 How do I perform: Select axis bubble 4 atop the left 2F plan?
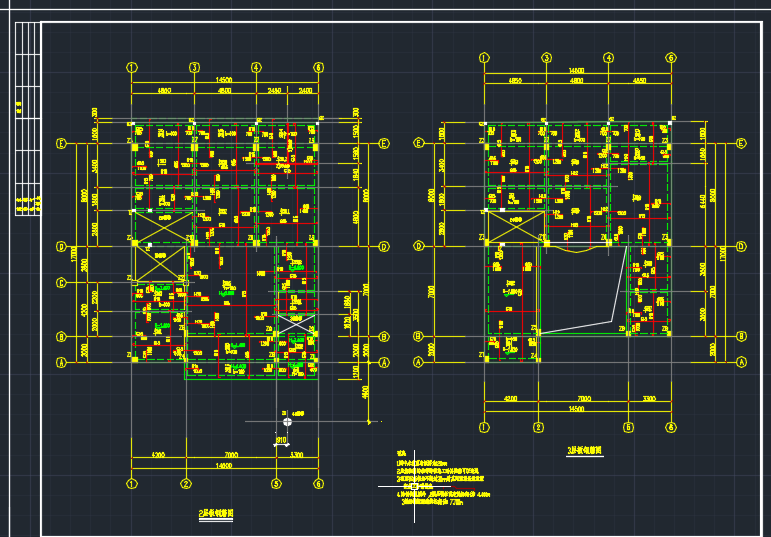pyautogui.click(x=256, y=67)
